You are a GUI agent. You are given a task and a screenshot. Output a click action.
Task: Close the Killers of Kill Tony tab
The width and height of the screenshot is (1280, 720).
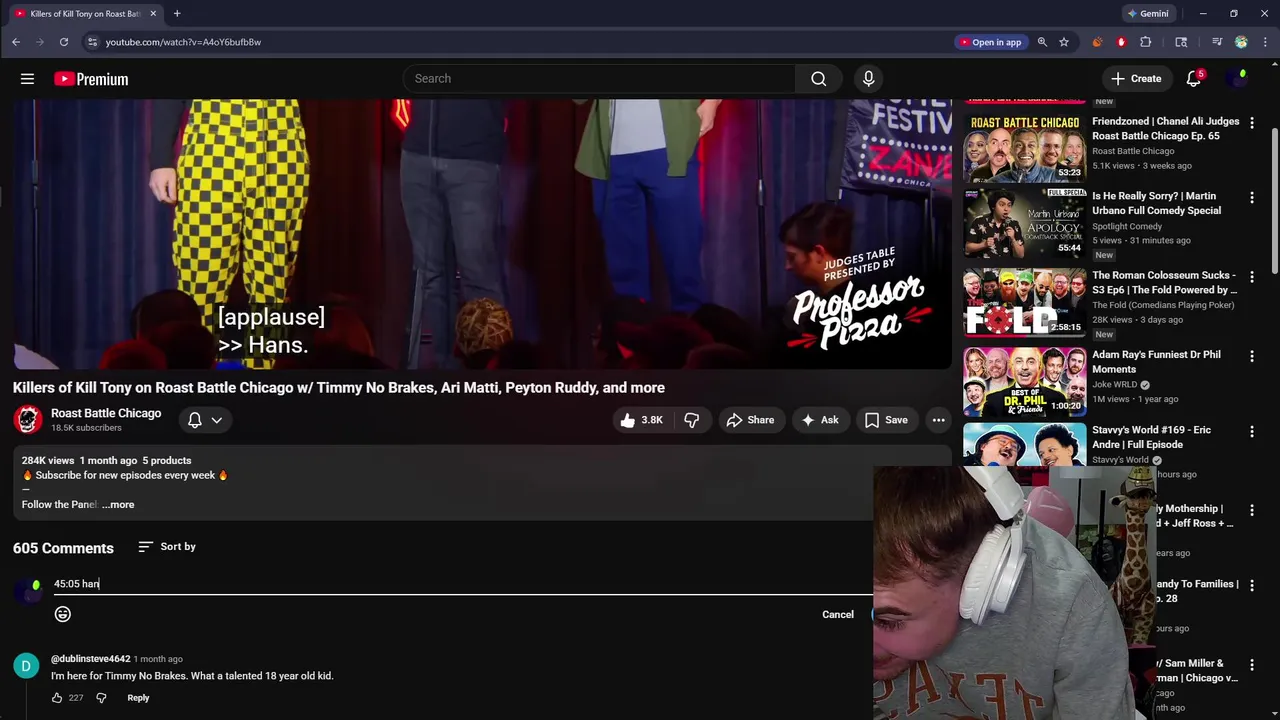point(153,14)
